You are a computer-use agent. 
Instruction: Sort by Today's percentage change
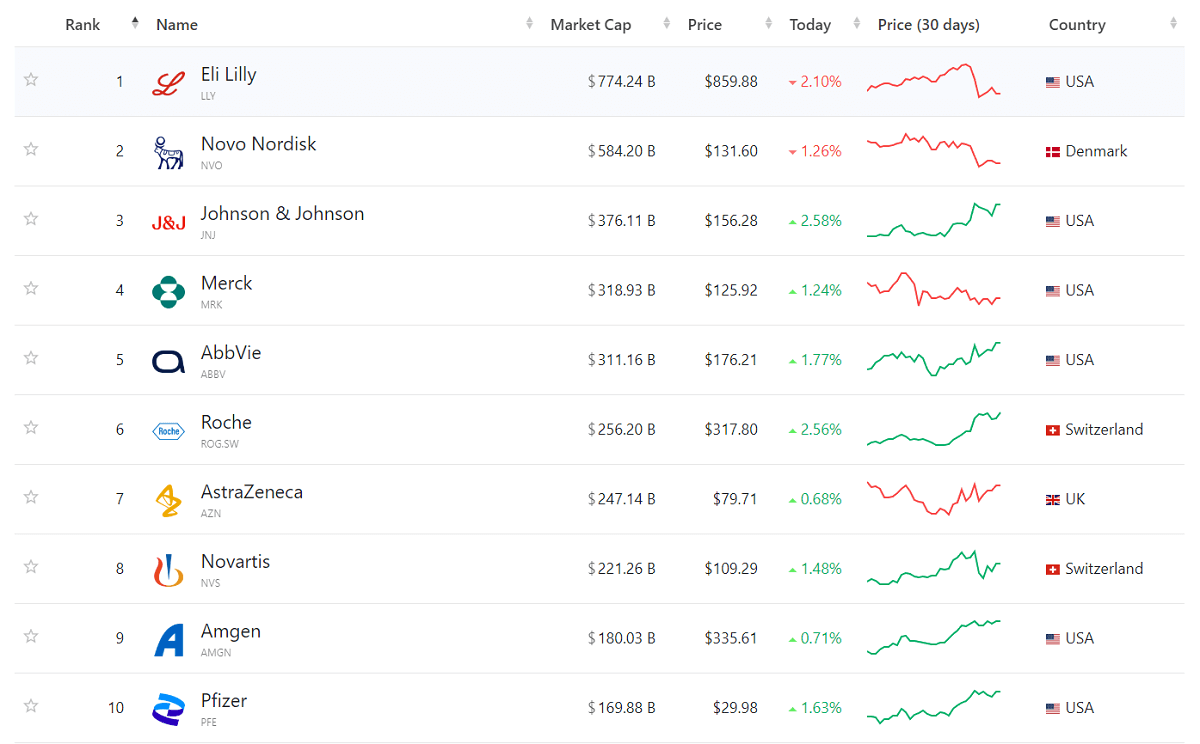pos(810,24)
